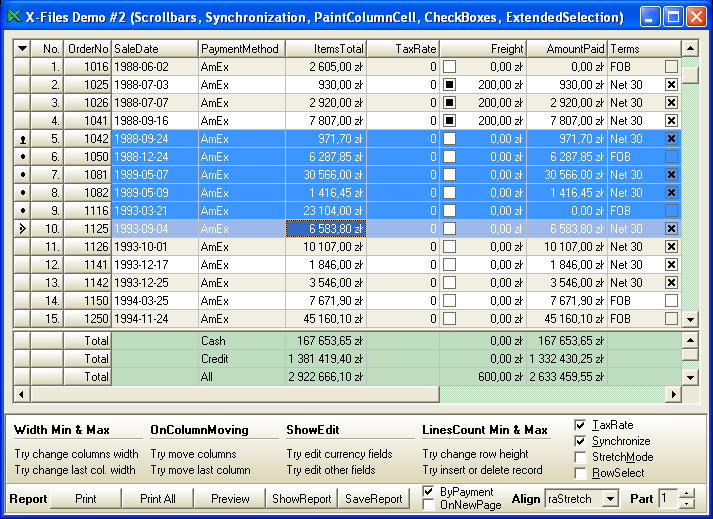Click the current-row arrow indicator for row 10
713x519 pixels.
pyautogui.click(x=23, y=229)
